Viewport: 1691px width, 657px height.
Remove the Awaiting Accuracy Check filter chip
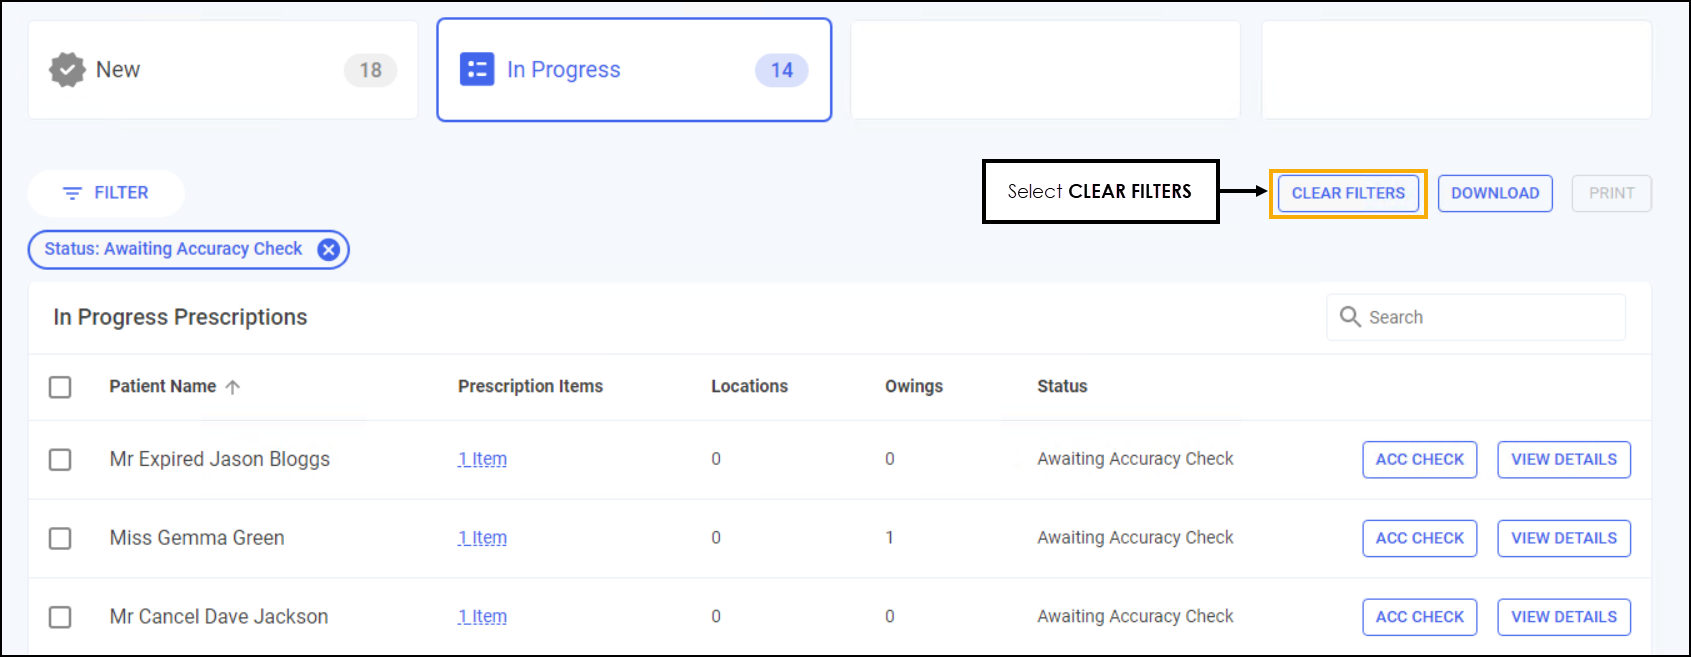tap(328, 250)
